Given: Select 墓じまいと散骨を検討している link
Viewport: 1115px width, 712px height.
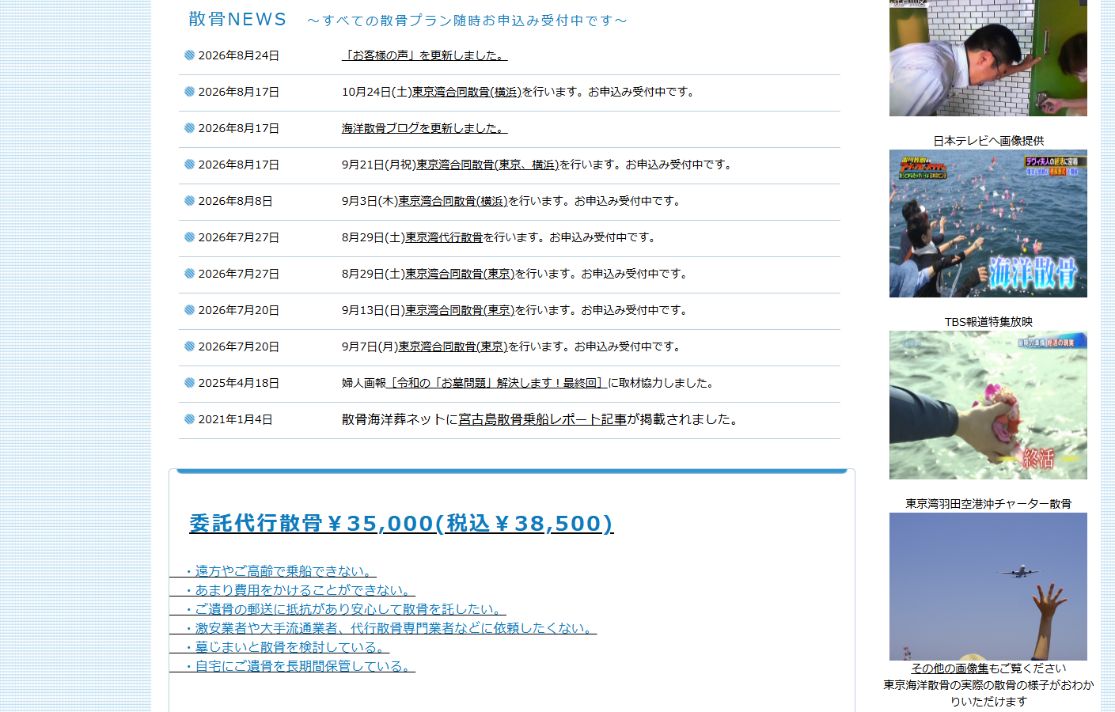Looking at the screenshot, I should coord(279,647).
